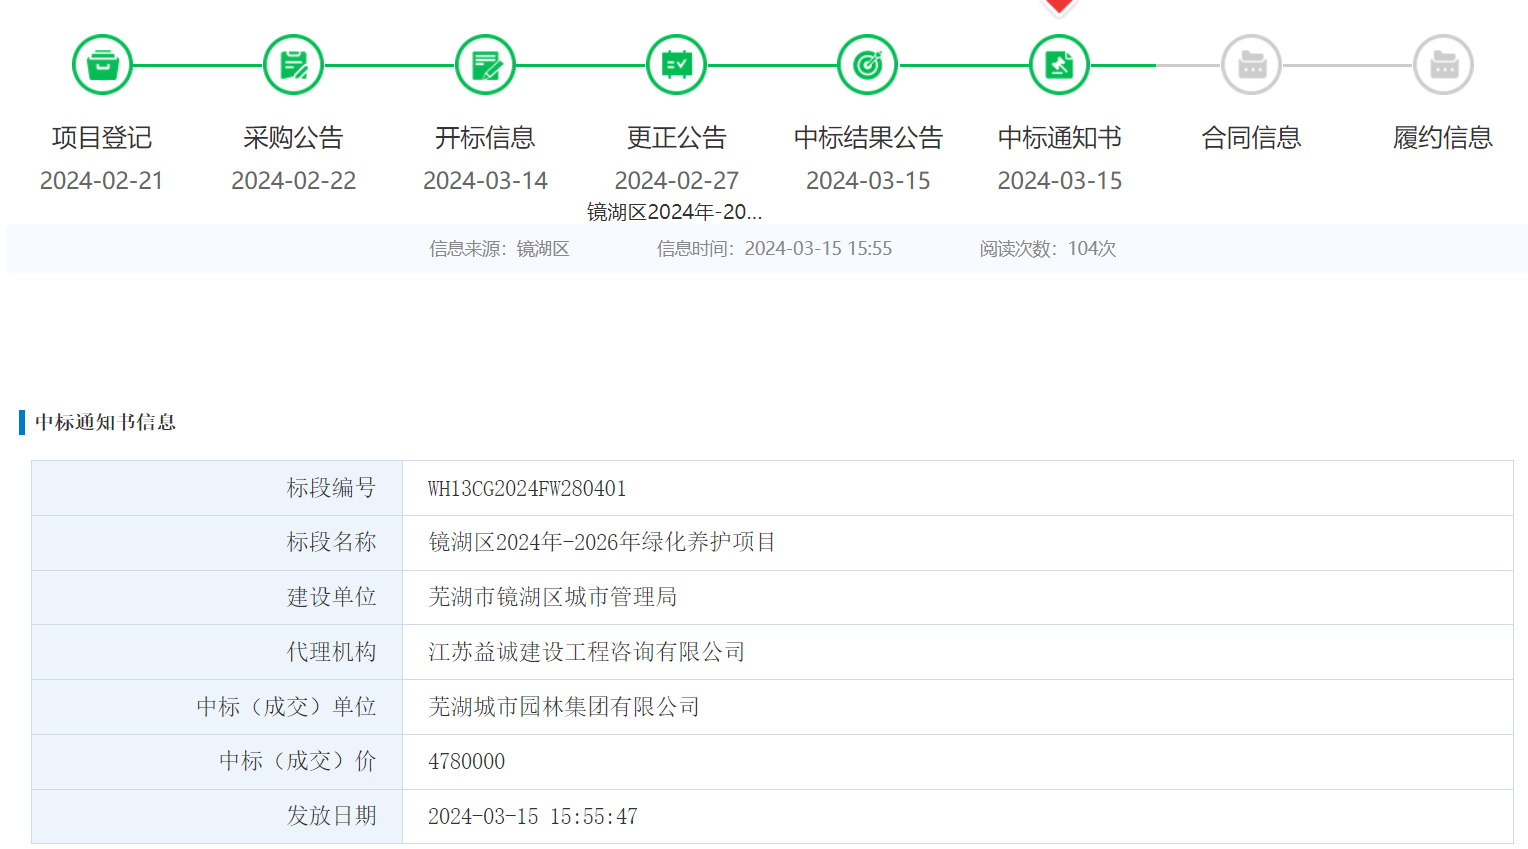Select the 开标信息 stage icon

coord(485,65)
